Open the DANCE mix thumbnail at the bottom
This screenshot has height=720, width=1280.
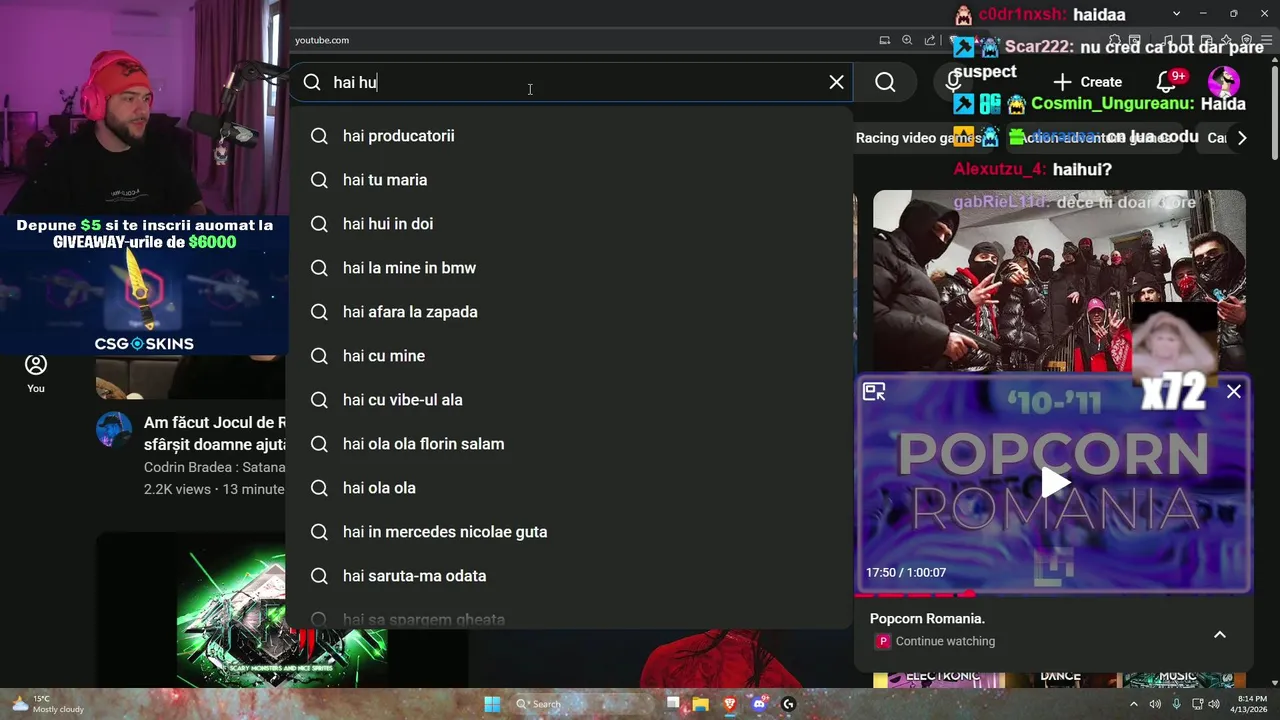tap(1060, 680)
